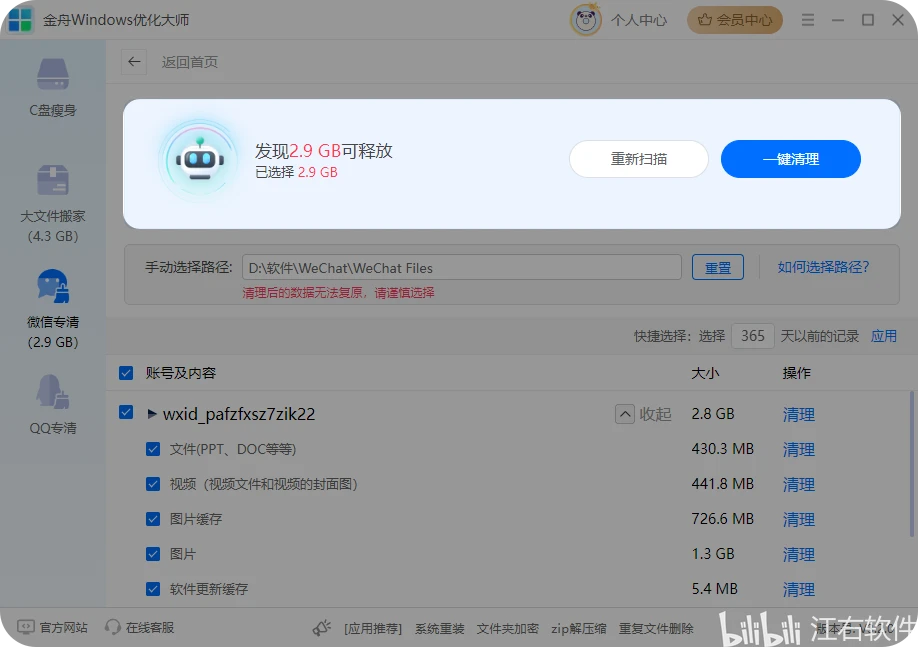Open 文件夹加密 recommended app
This screenshot has height=647, width=918.
pyautogui.click(x=507, y=628)
